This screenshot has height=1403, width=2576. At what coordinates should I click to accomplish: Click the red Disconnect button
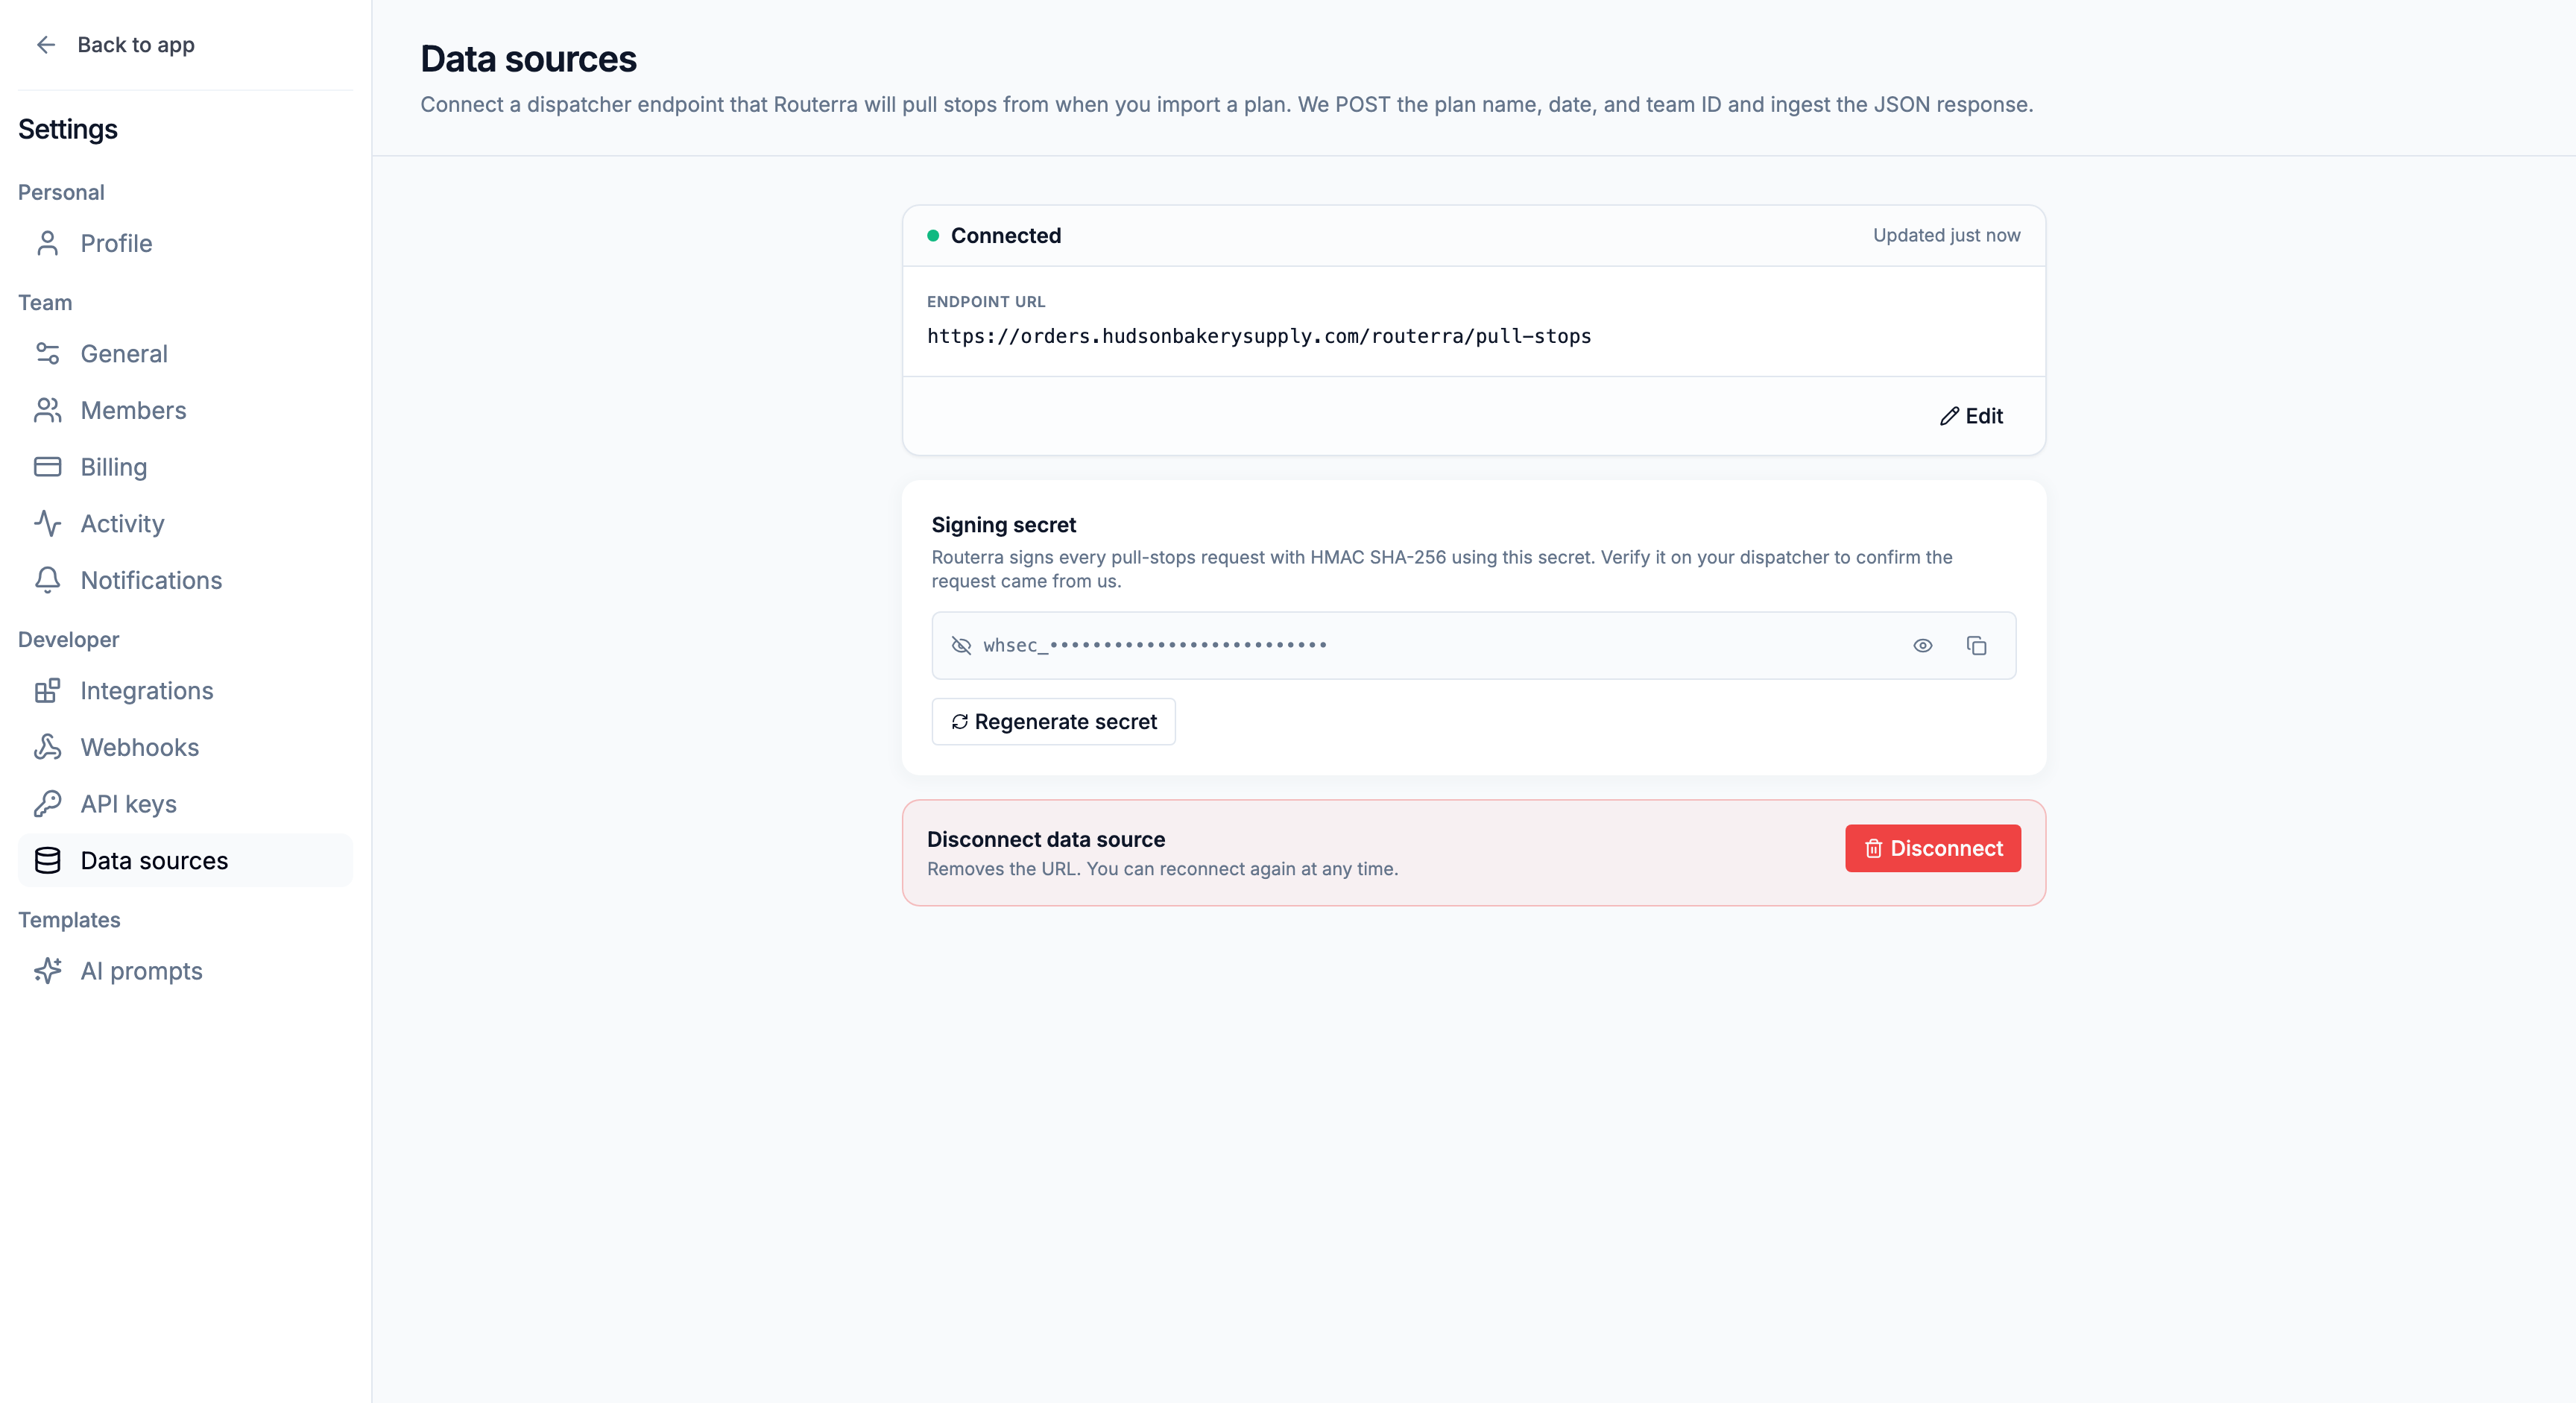[1932, 849]
